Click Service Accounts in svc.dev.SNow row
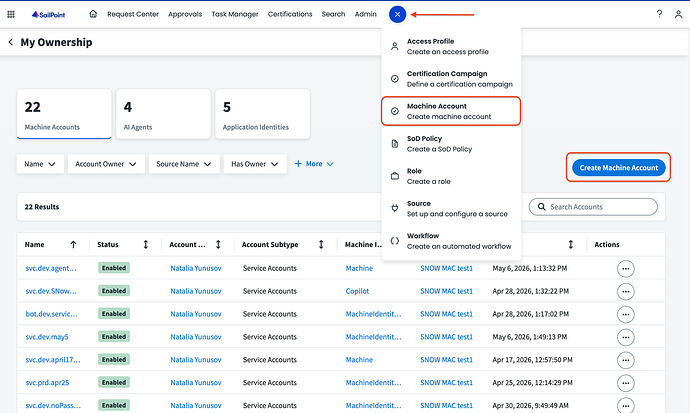Viewport: 690px width, 413px height. pyautogui.click(x=270, y=291)
